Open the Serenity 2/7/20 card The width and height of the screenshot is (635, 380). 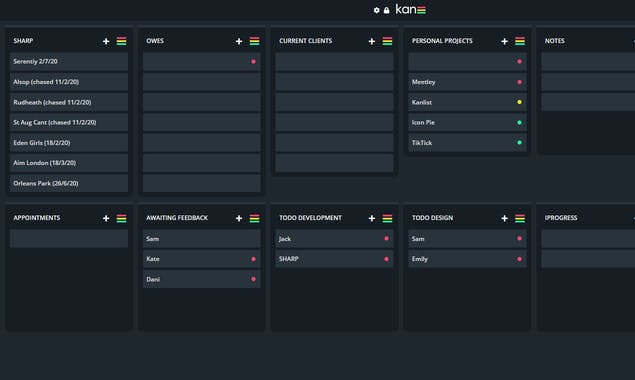coord(69,62)
